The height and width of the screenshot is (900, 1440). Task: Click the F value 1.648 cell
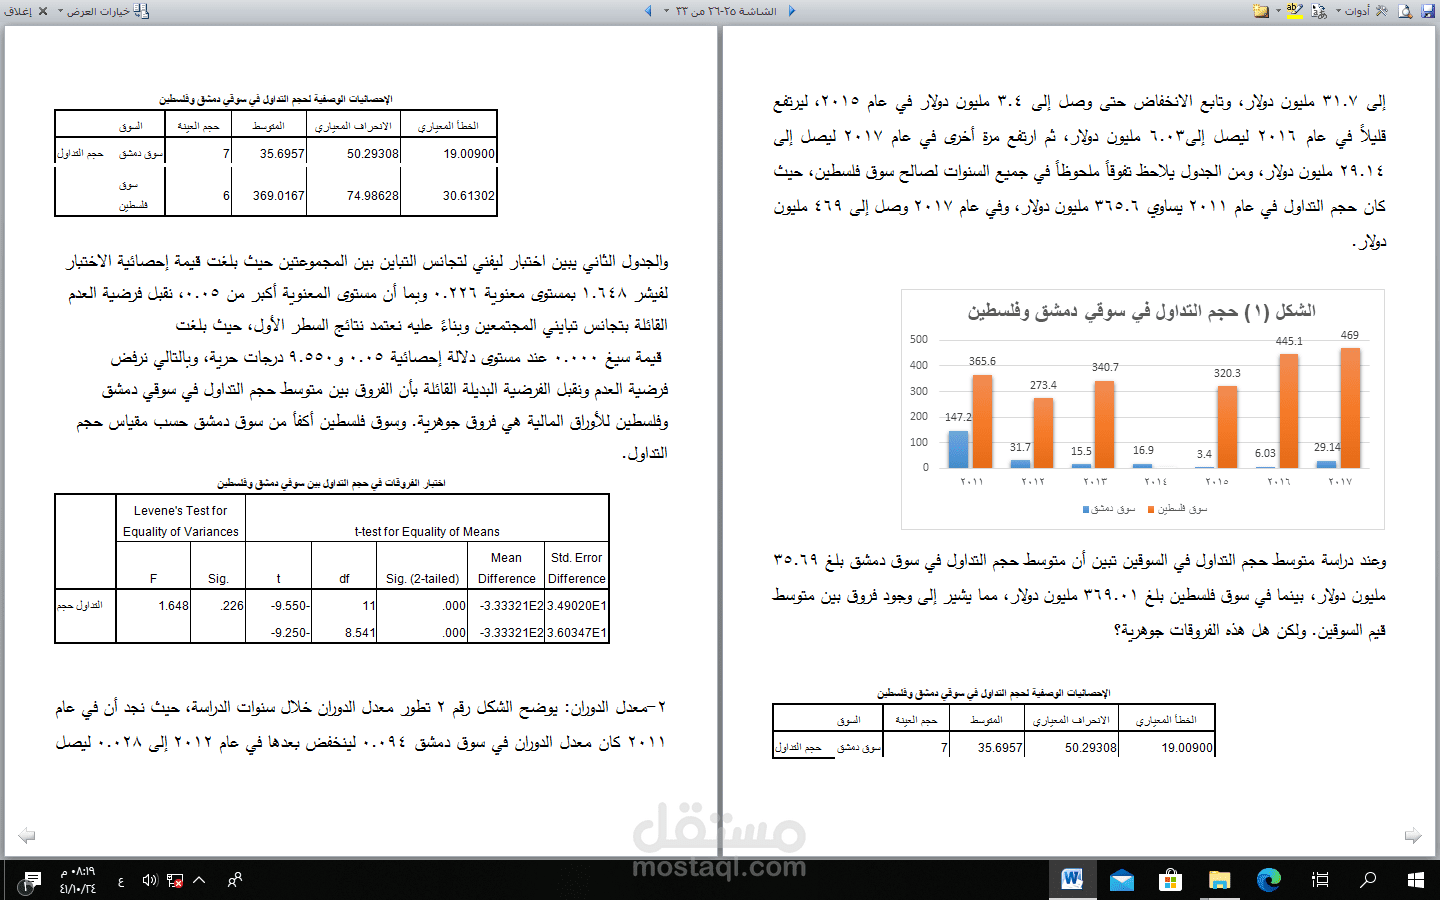point(173,605)
